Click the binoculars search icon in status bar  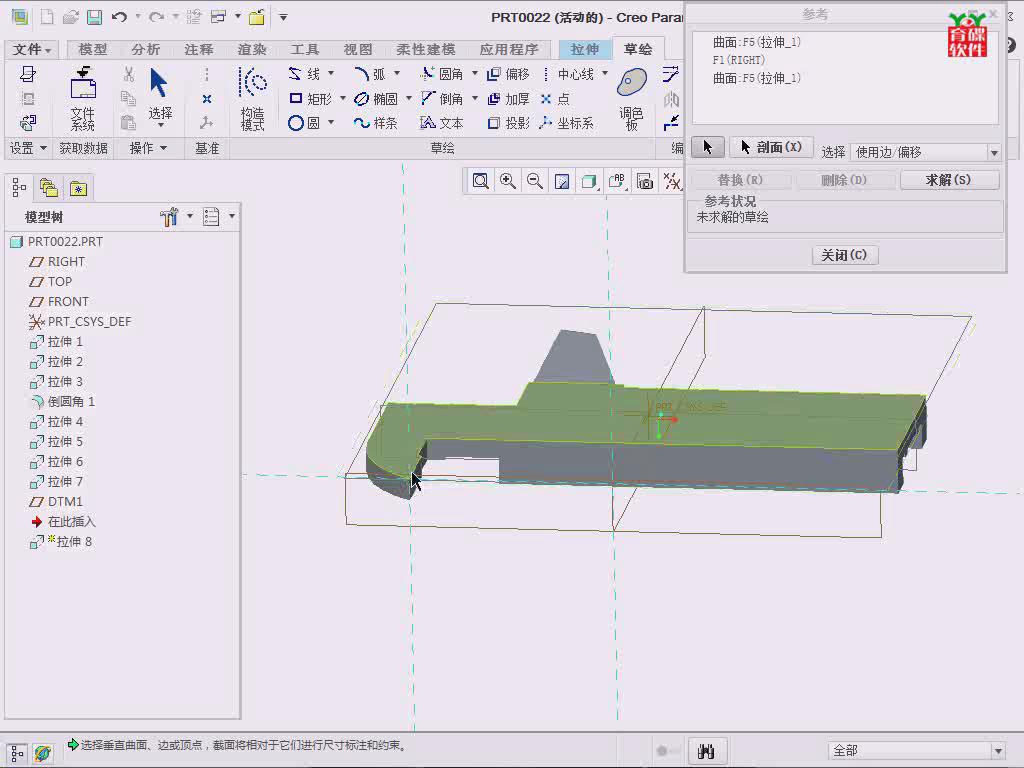point(706,751)
